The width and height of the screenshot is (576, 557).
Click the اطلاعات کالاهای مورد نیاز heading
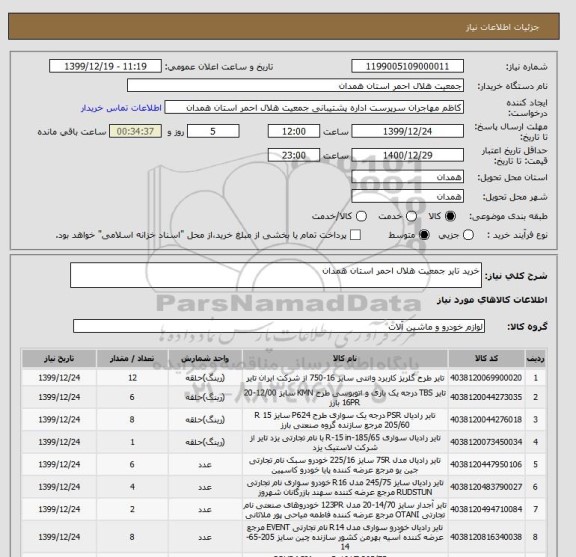[x=492, y=300]
